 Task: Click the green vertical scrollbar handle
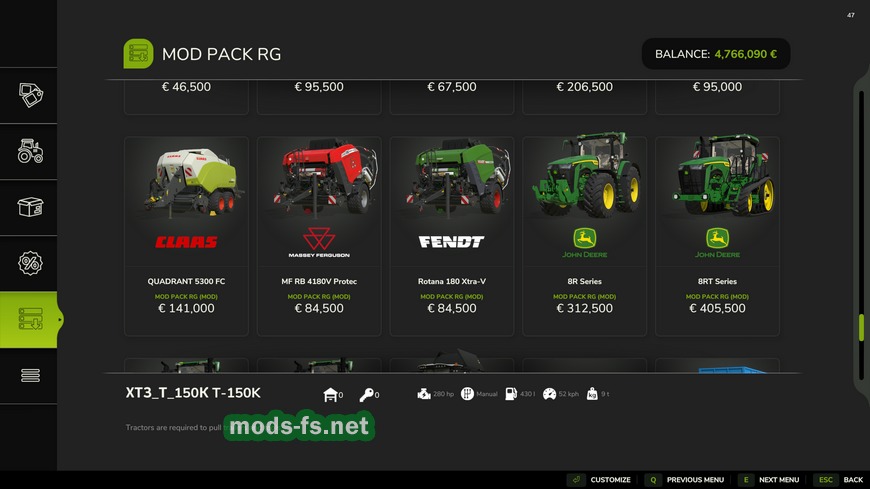tap(861, 327)
